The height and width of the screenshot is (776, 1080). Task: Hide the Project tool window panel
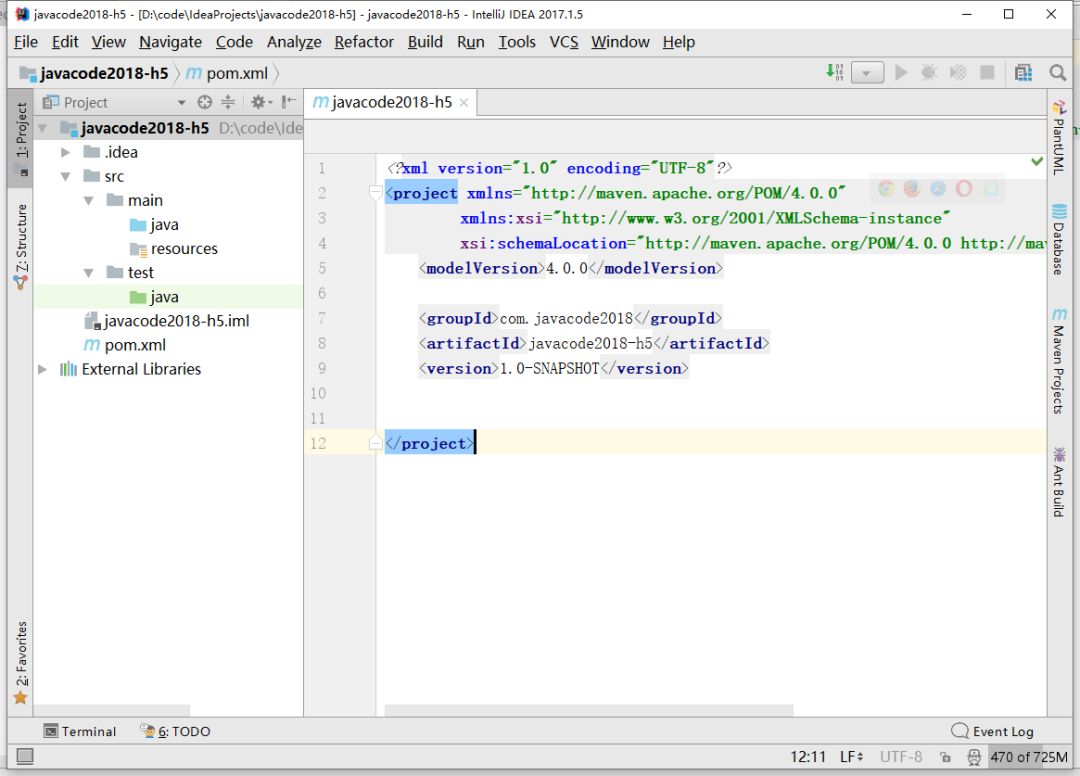tap(289, 102)
